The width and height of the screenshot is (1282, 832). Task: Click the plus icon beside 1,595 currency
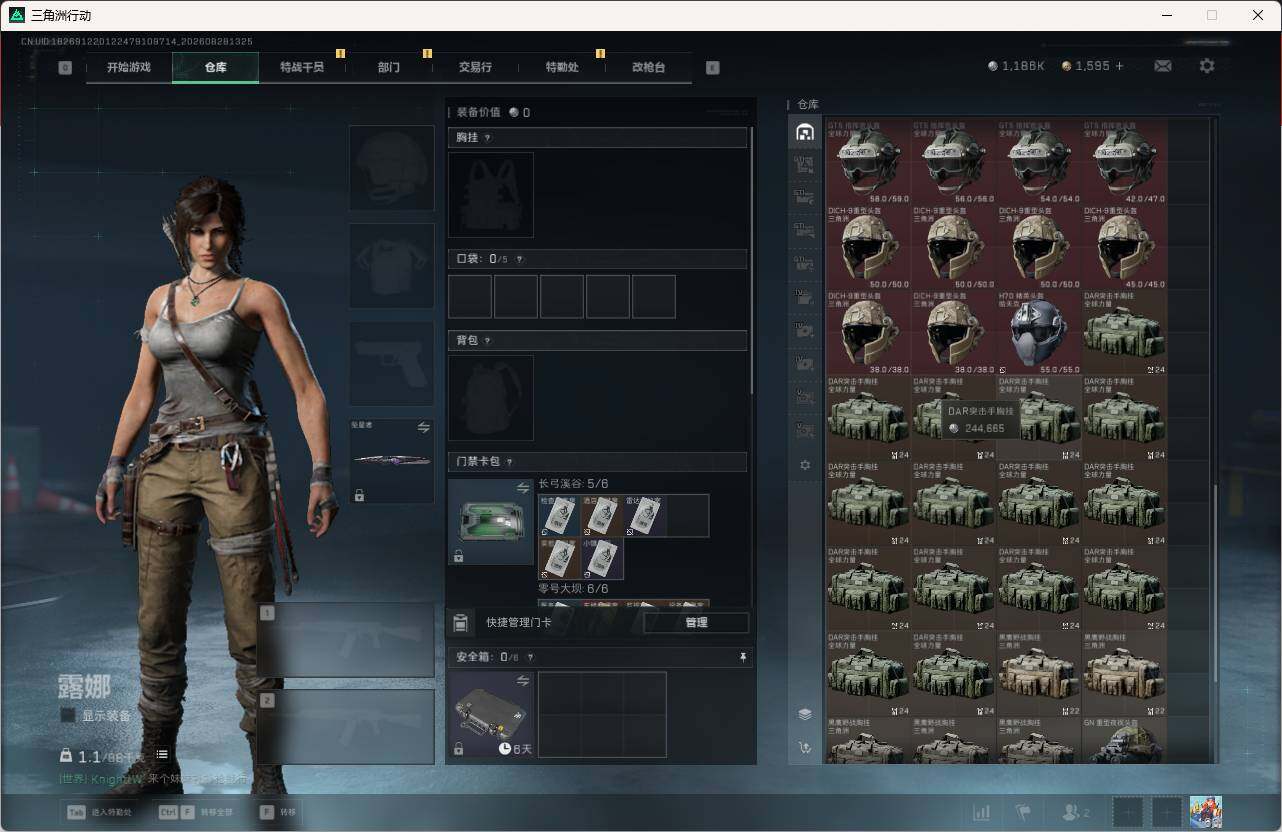(1119, 66)
